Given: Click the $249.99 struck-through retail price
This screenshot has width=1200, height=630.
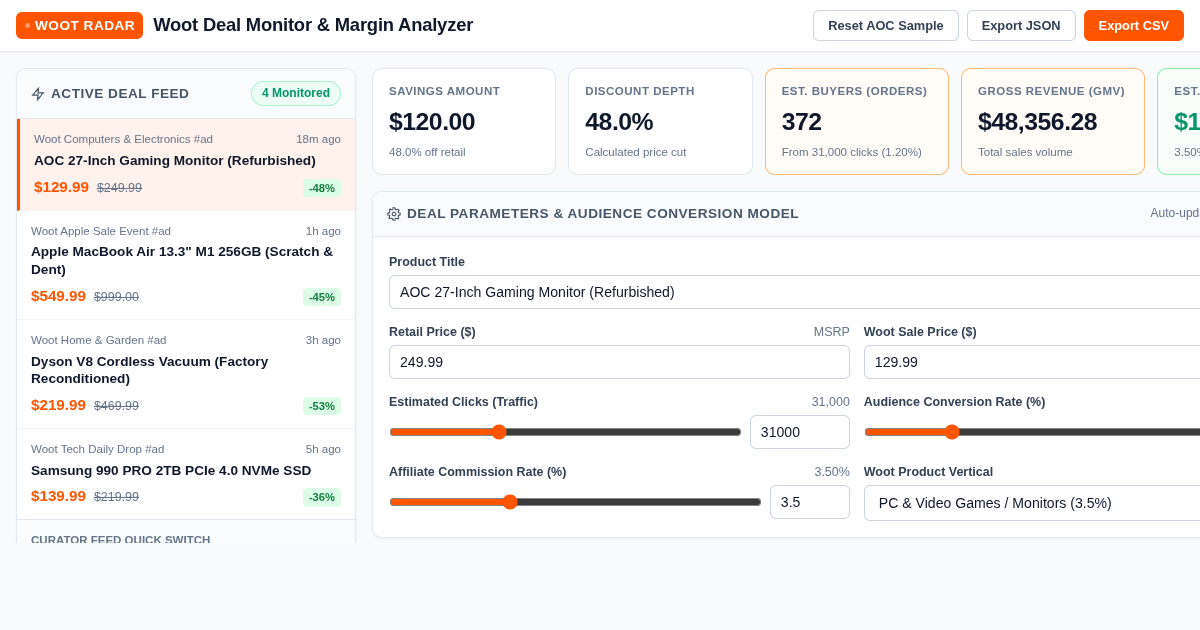Looking at the screenshot, I should click(x=119, y=188).
